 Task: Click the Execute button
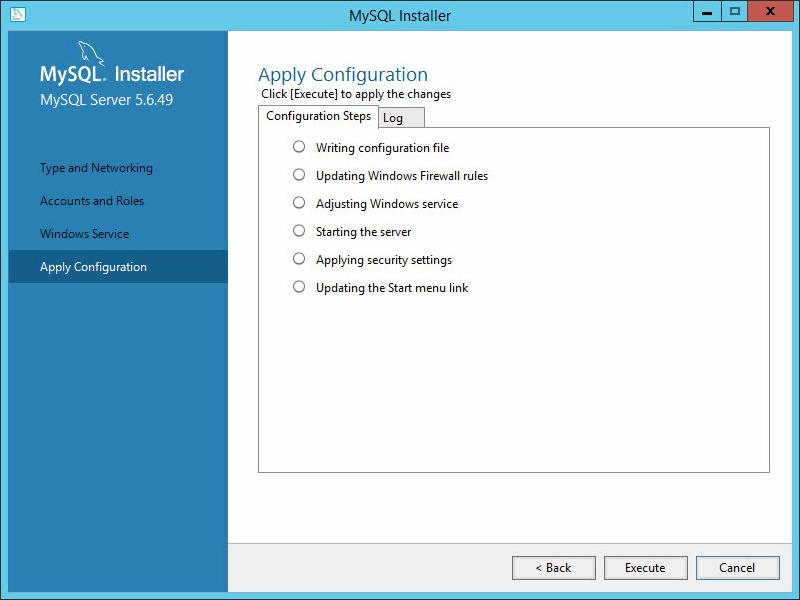click(645, 568)
